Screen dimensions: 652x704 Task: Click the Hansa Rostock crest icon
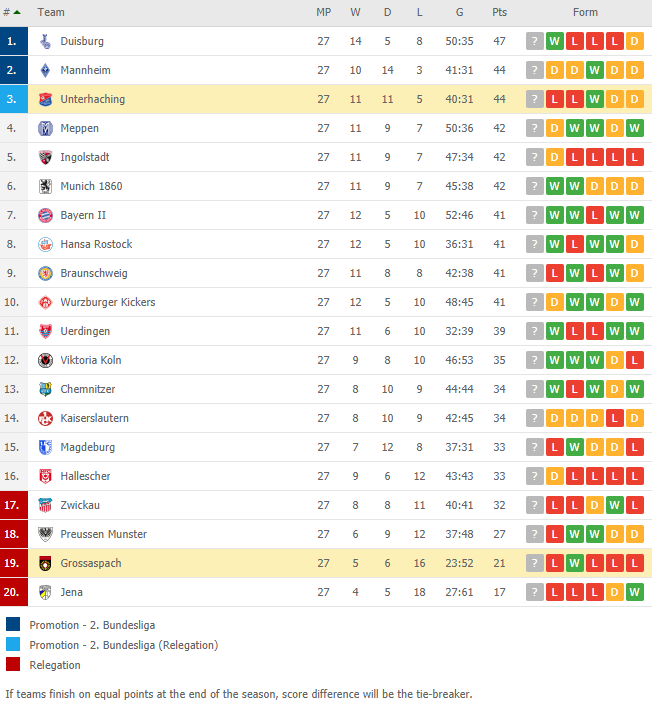pos(45,244)
